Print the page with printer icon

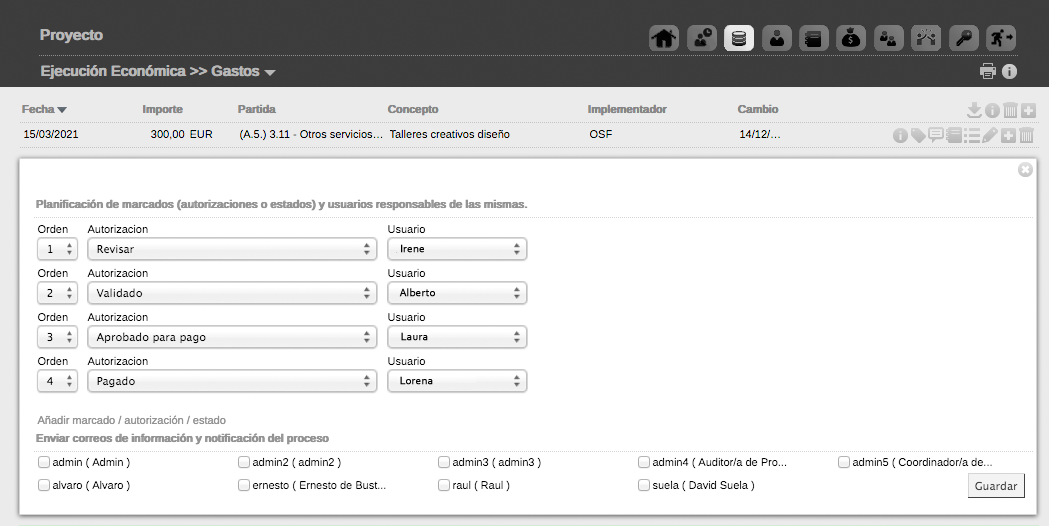pos(988,71)
